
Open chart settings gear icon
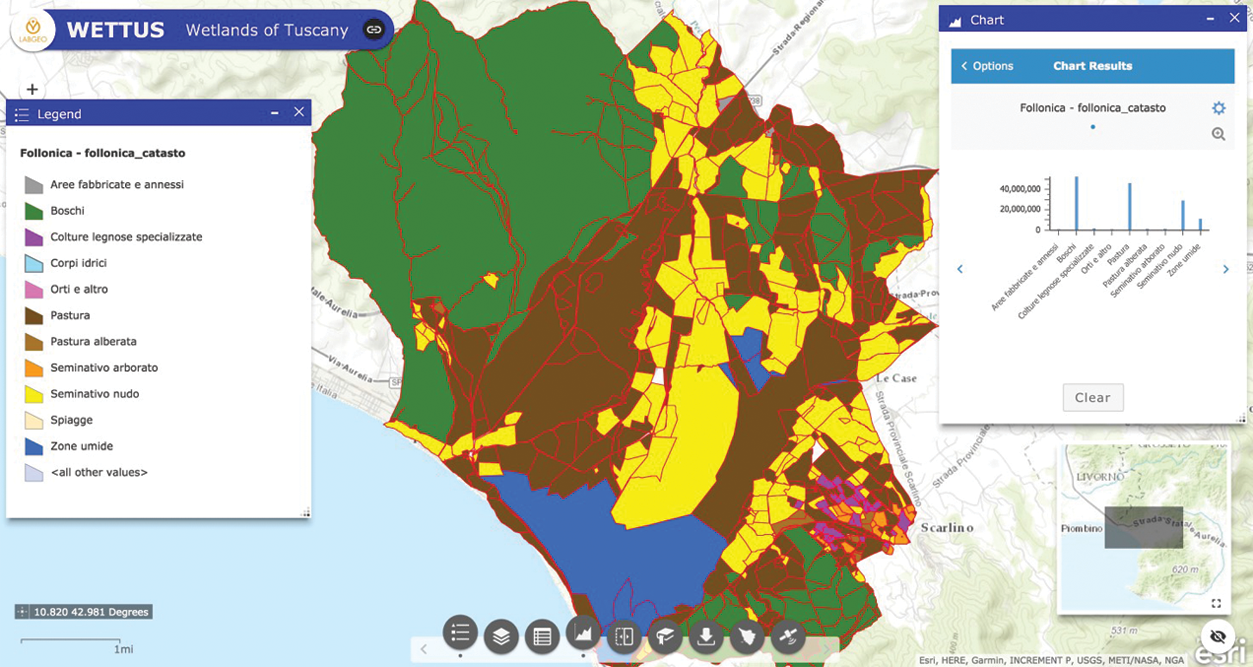[1218, 108]
